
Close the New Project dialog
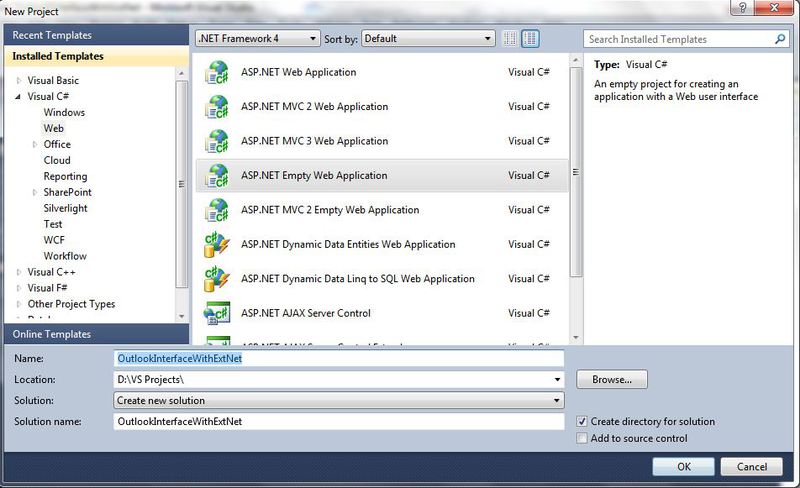774,7
